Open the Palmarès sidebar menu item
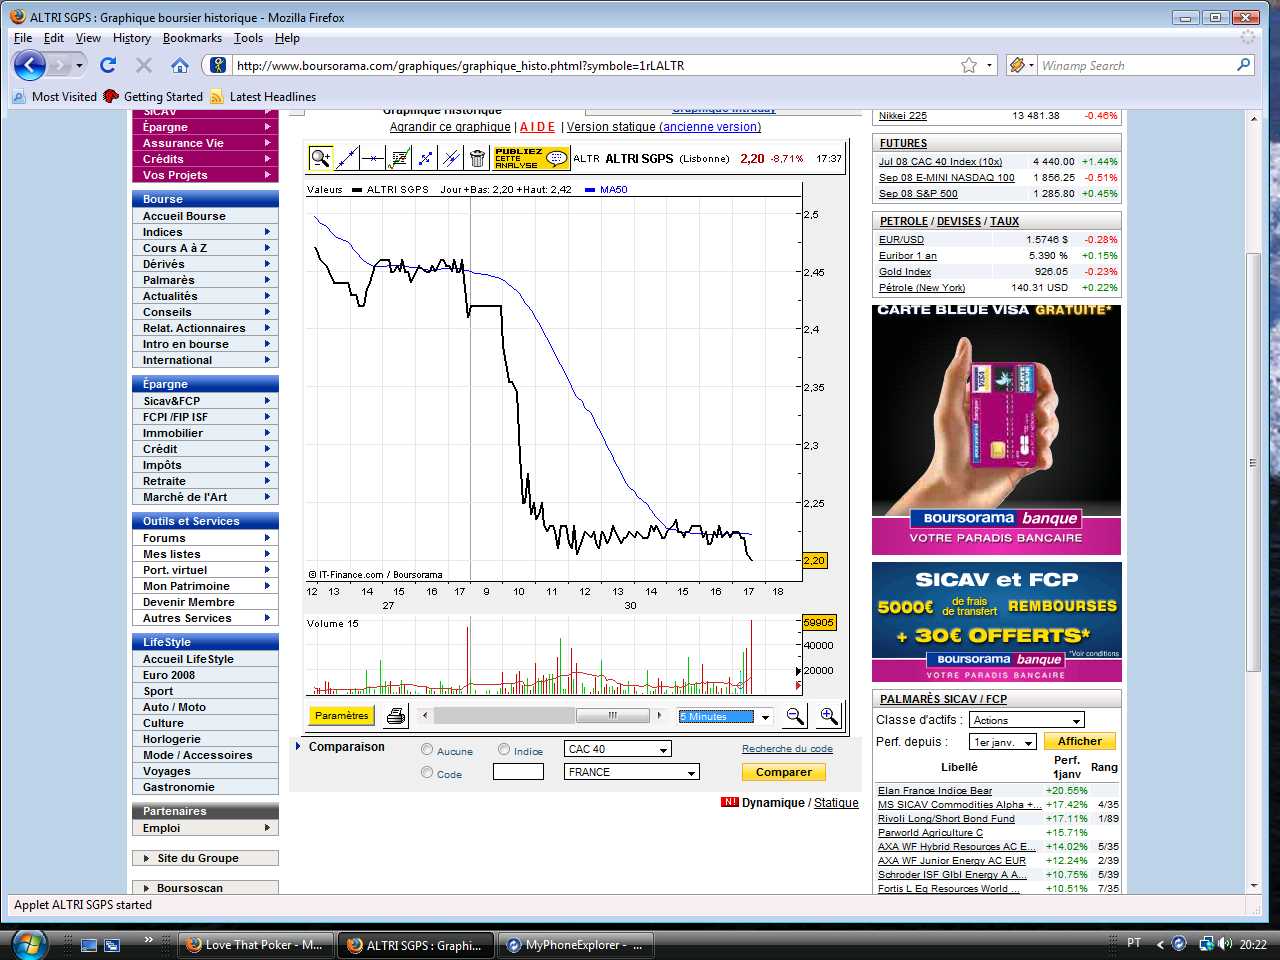Screen dimensions: 1280x960 pyautogui.click(x=205, y=280)
